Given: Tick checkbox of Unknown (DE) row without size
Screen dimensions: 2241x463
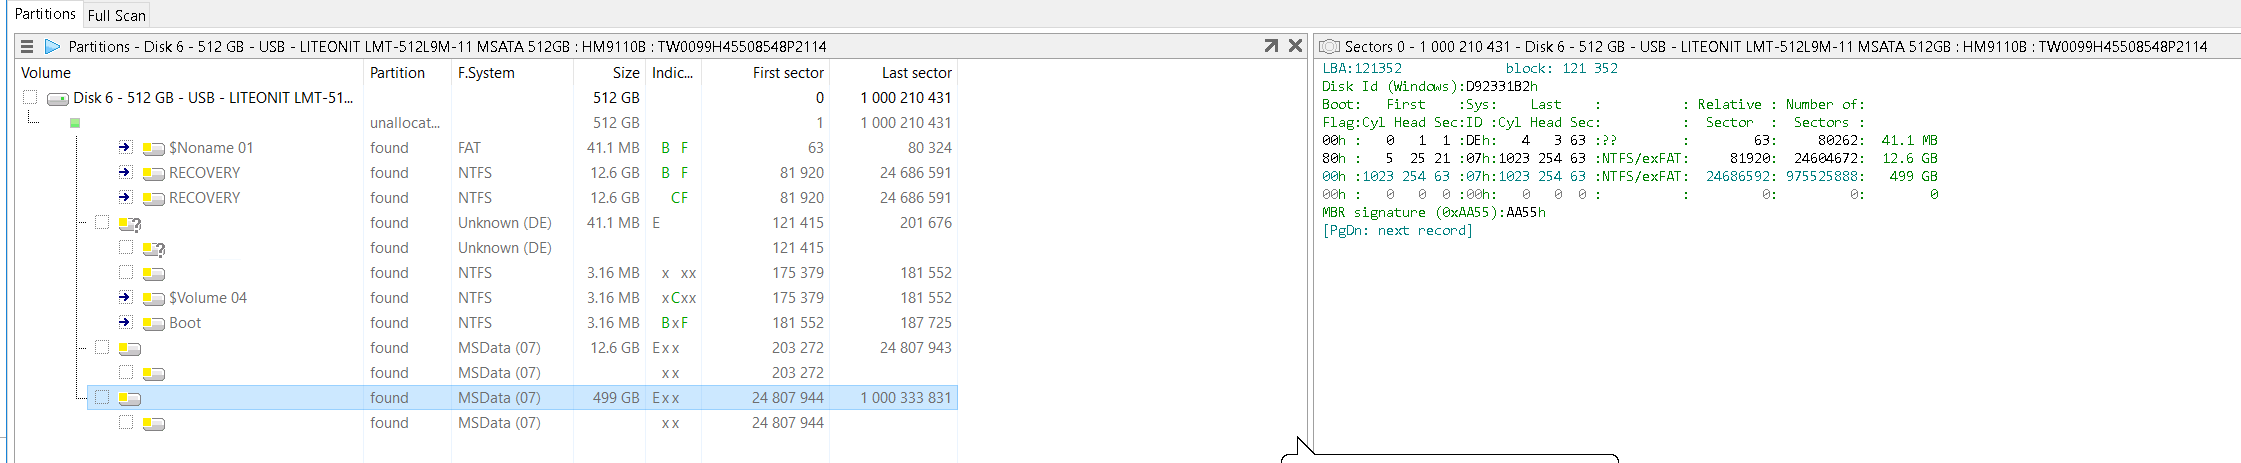Looking at the screenshot, I should (126, 247).
